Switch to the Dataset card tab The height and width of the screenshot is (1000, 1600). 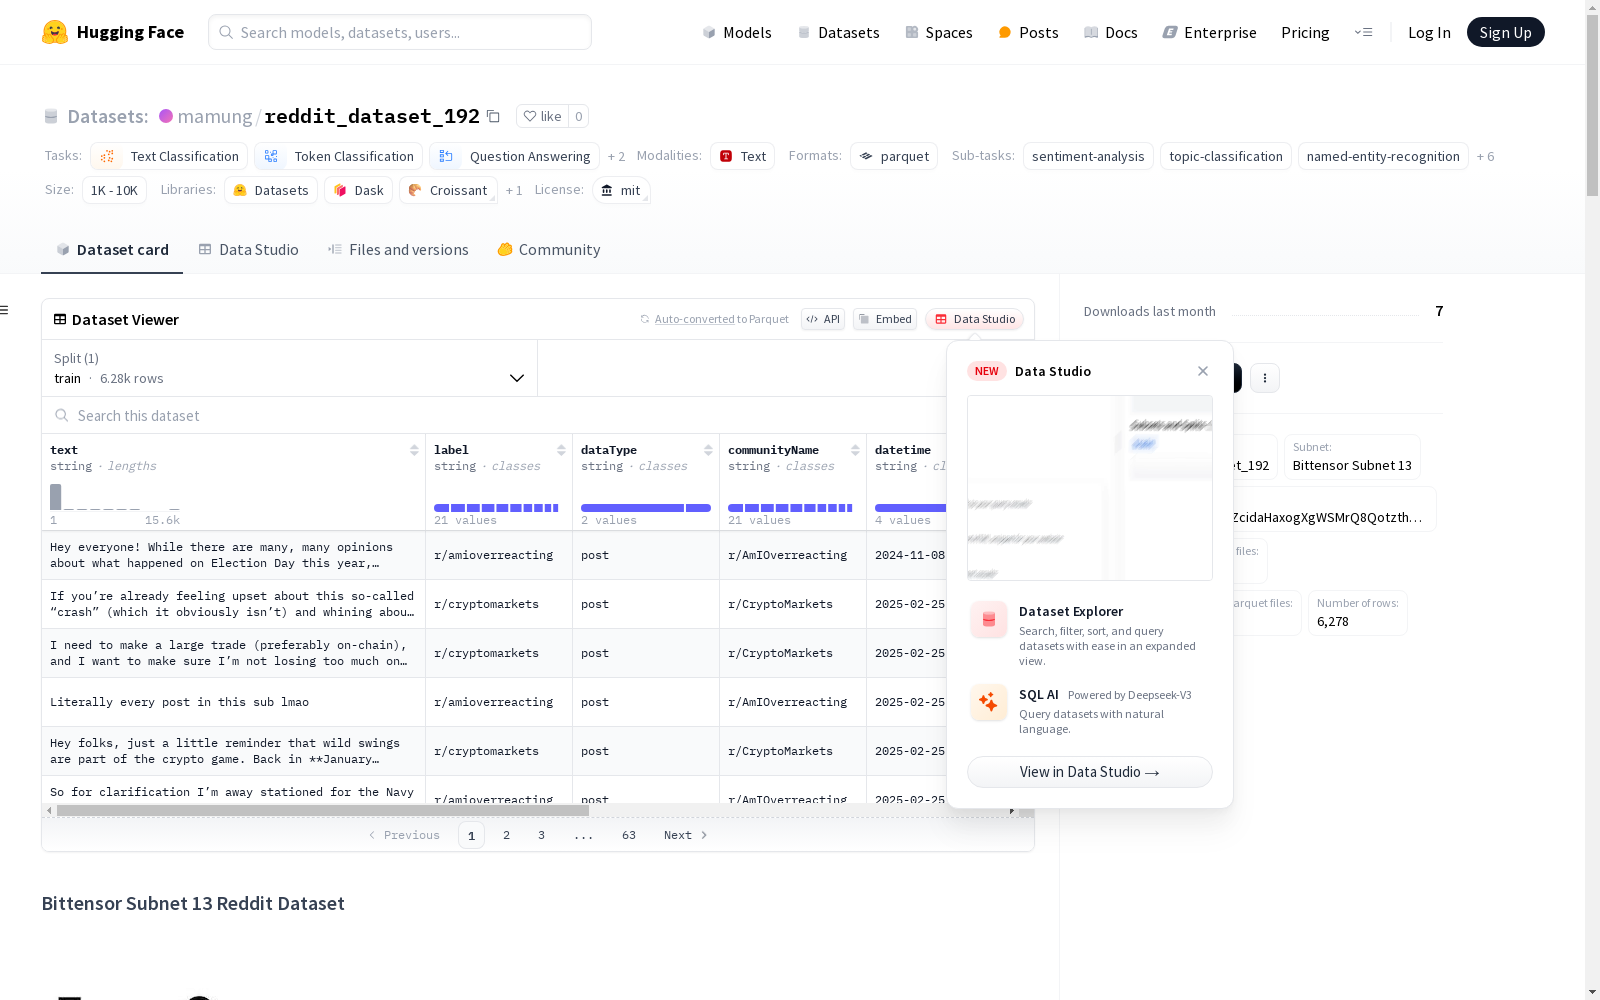112,250
